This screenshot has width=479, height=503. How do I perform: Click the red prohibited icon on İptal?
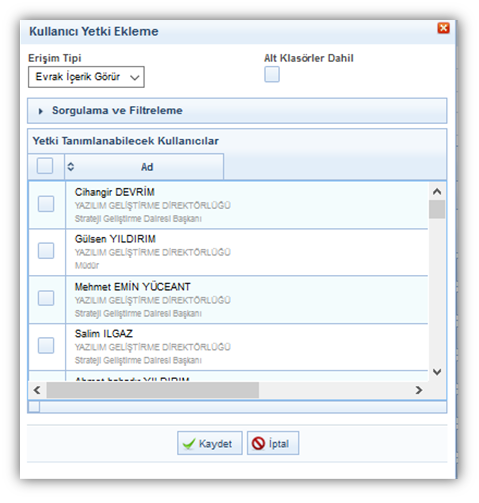pyautogui.click(x=258, y=443)
